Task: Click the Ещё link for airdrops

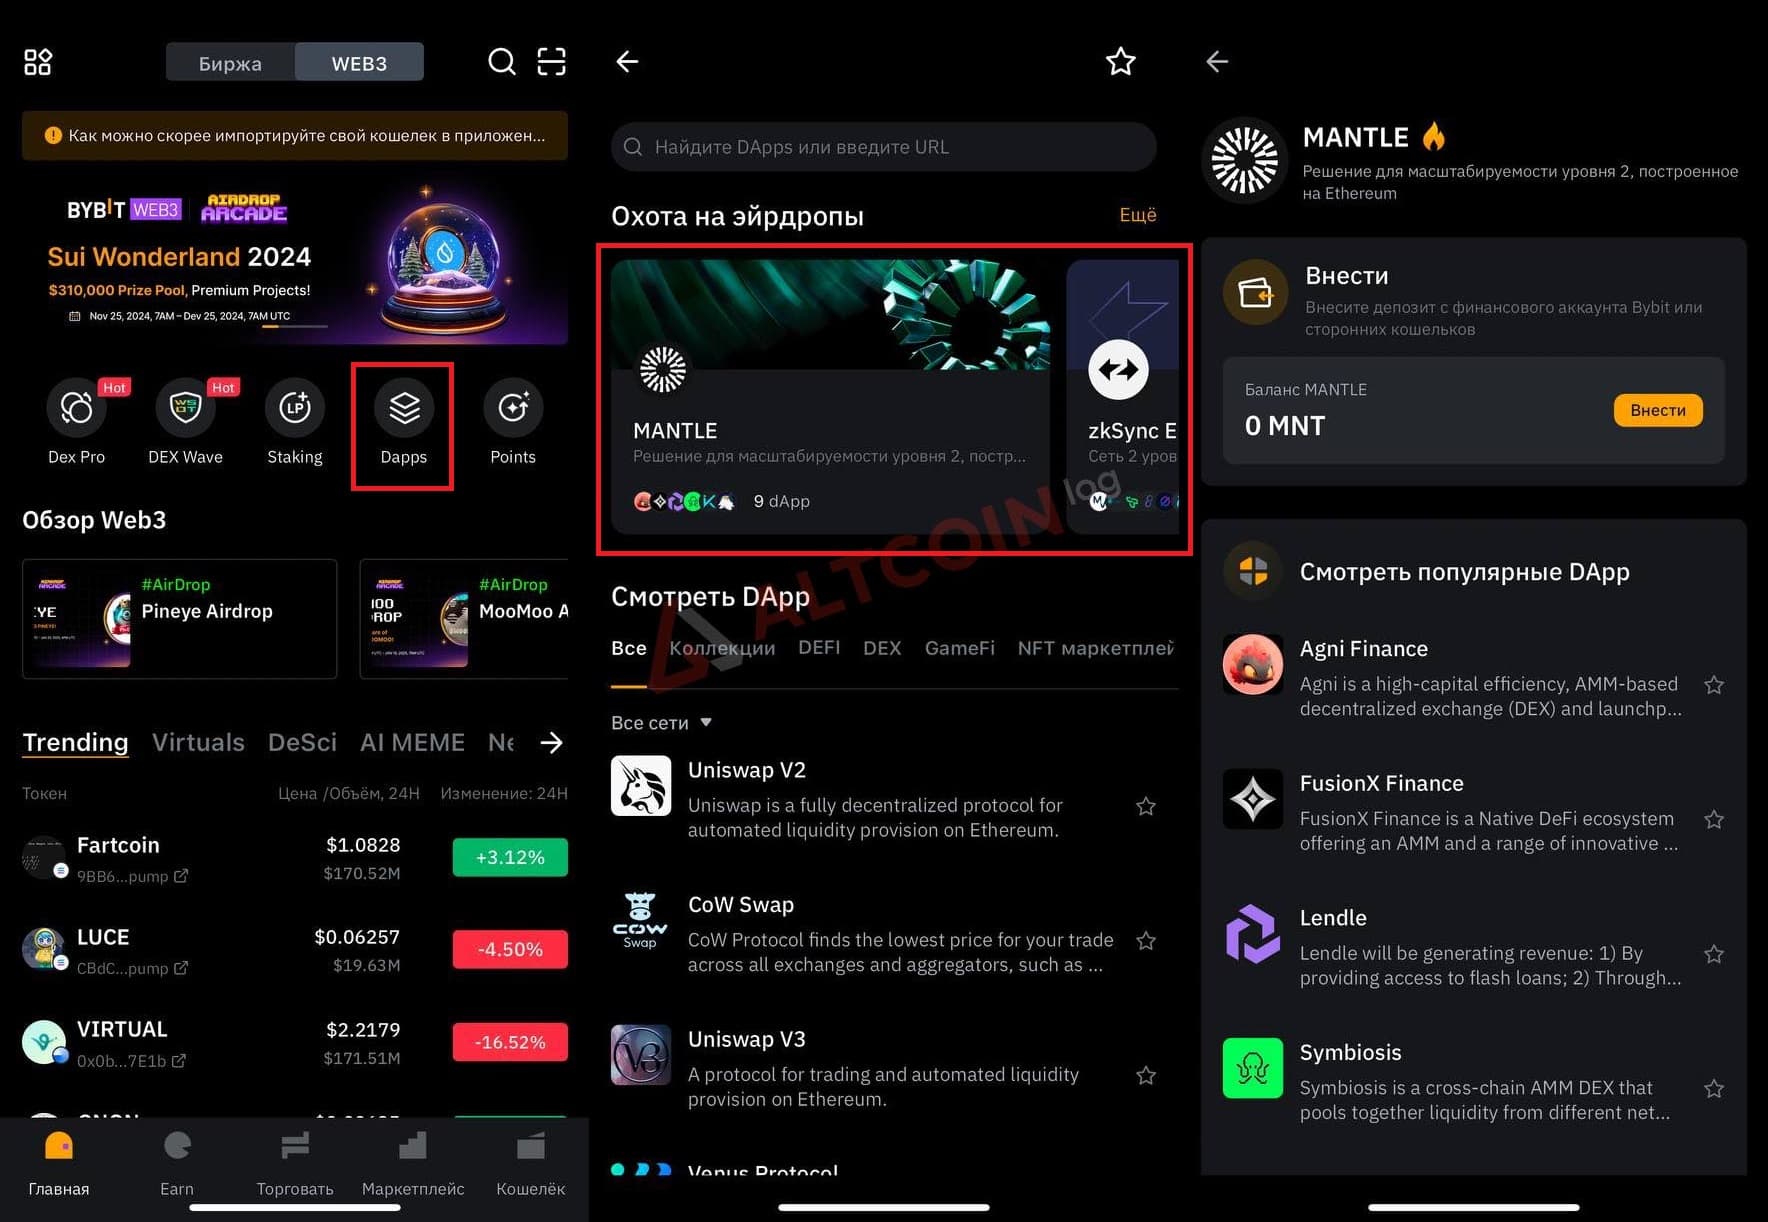Action: (1138, 215)
